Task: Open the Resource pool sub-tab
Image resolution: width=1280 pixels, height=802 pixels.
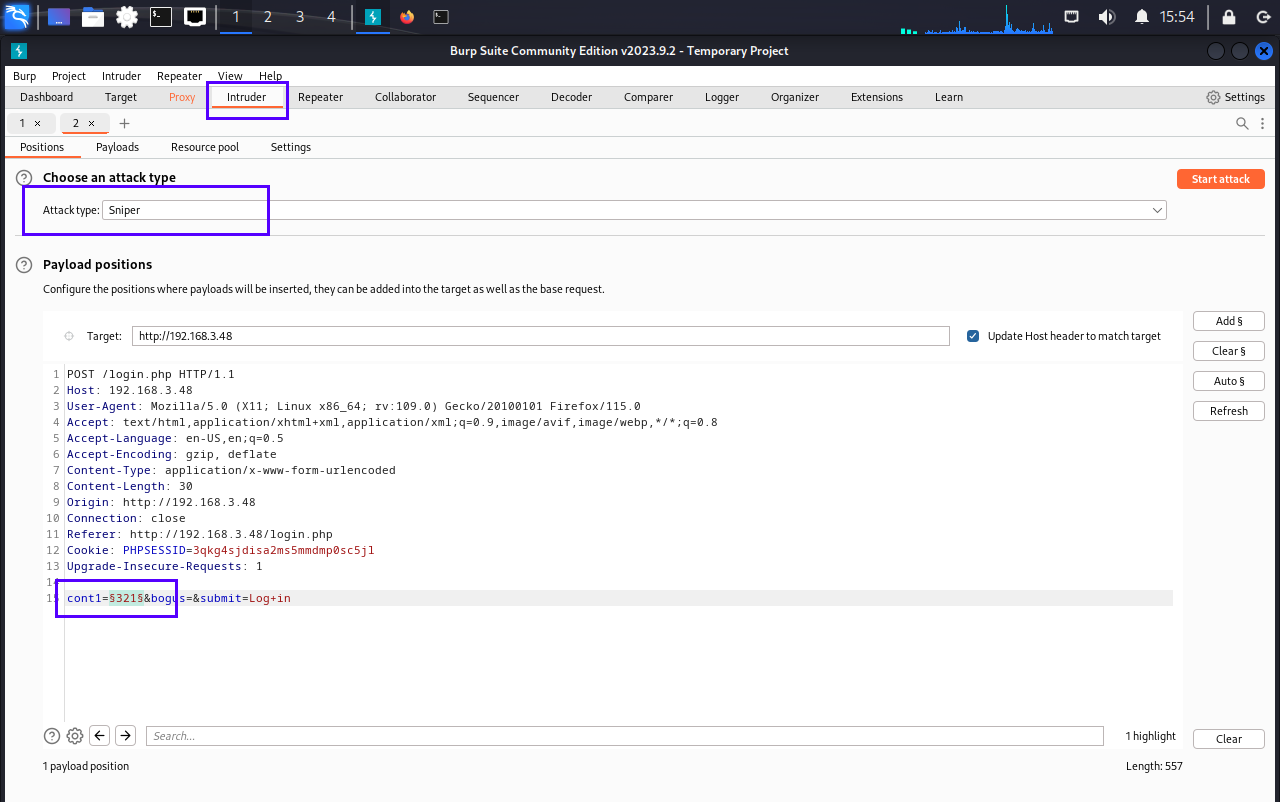Action: [205, 147]
